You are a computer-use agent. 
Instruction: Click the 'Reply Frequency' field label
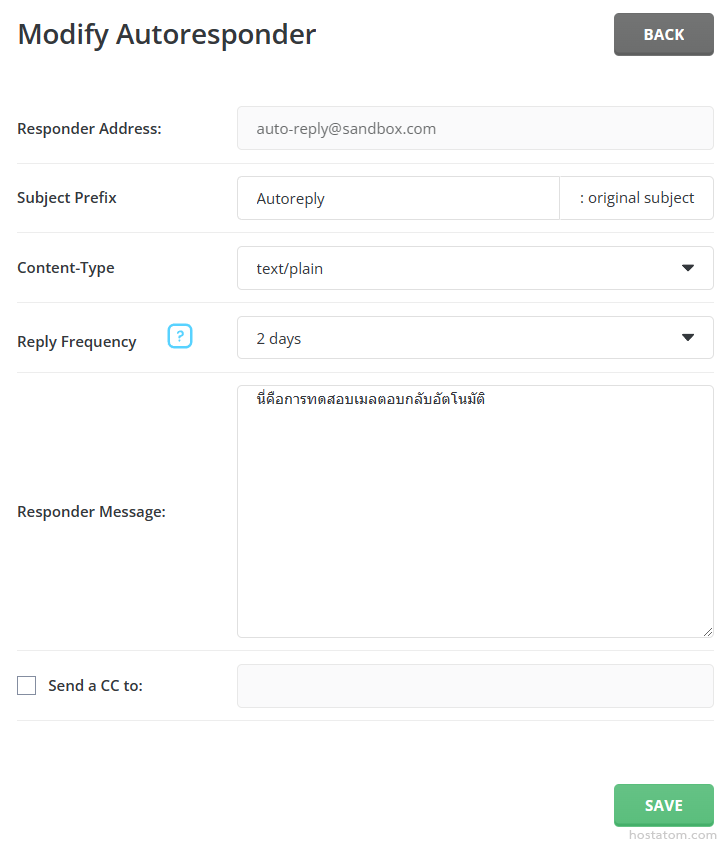[77, 342]
